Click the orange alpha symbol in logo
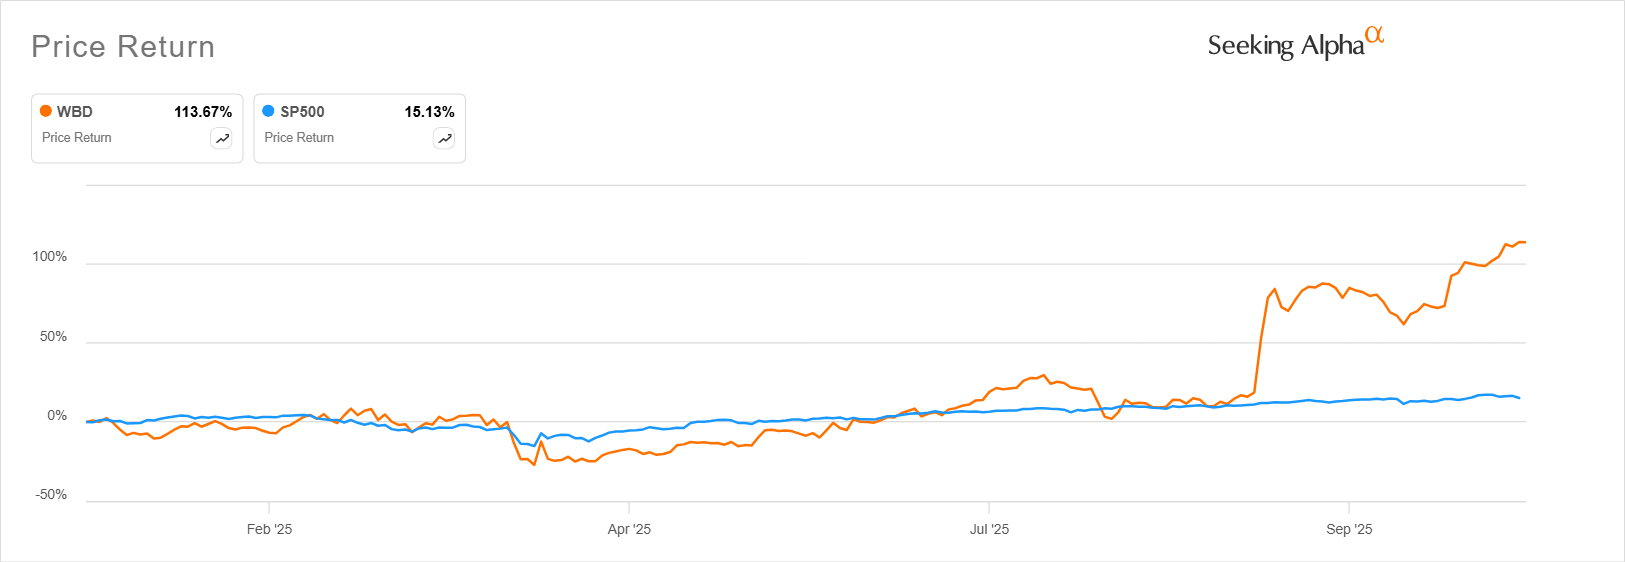 click(1375, 35)
